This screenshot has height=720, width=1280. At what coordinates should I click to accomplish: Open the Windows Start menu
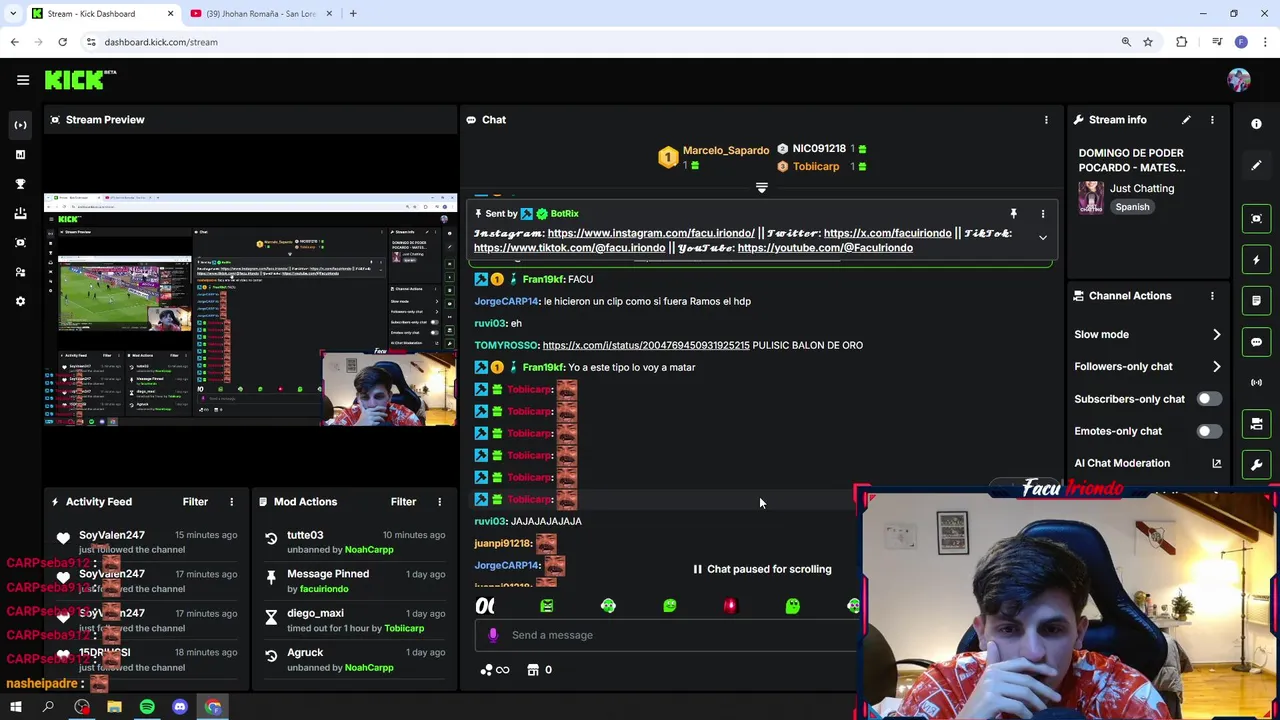pos(16,707)
